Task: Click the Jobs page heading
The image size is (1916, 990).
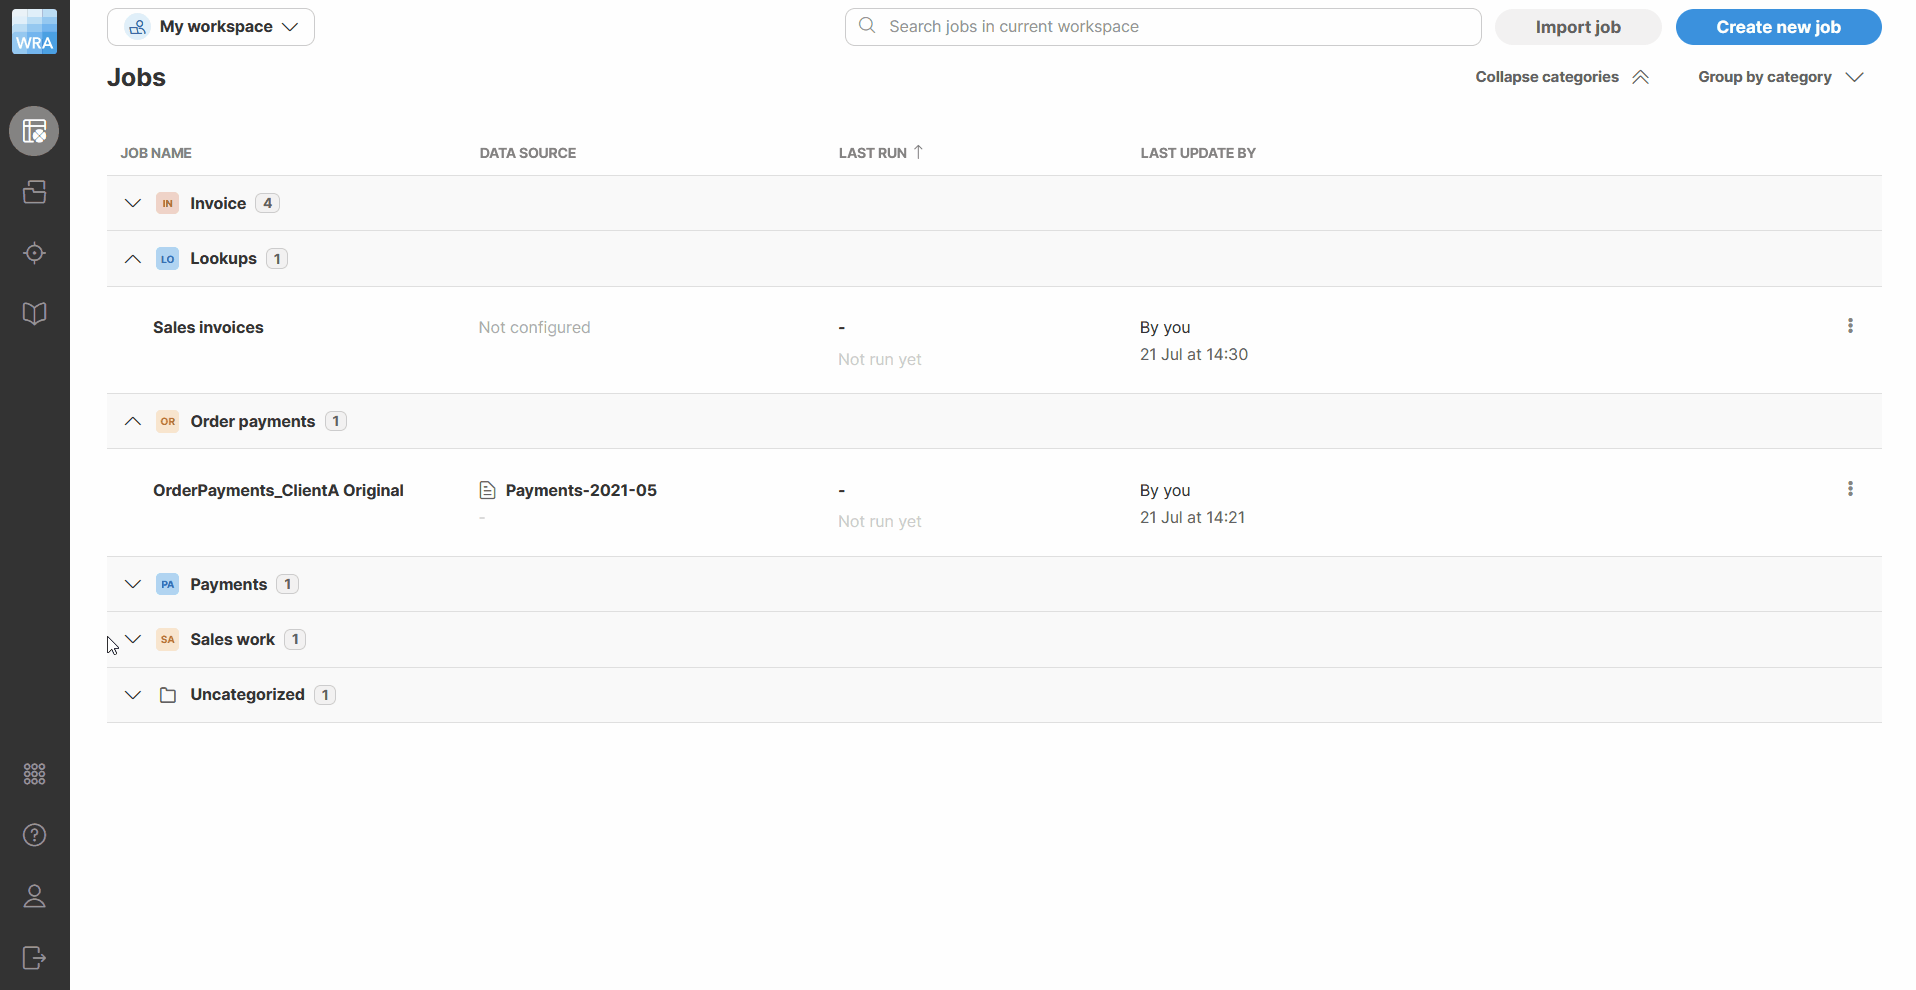Action: point(136,77)
